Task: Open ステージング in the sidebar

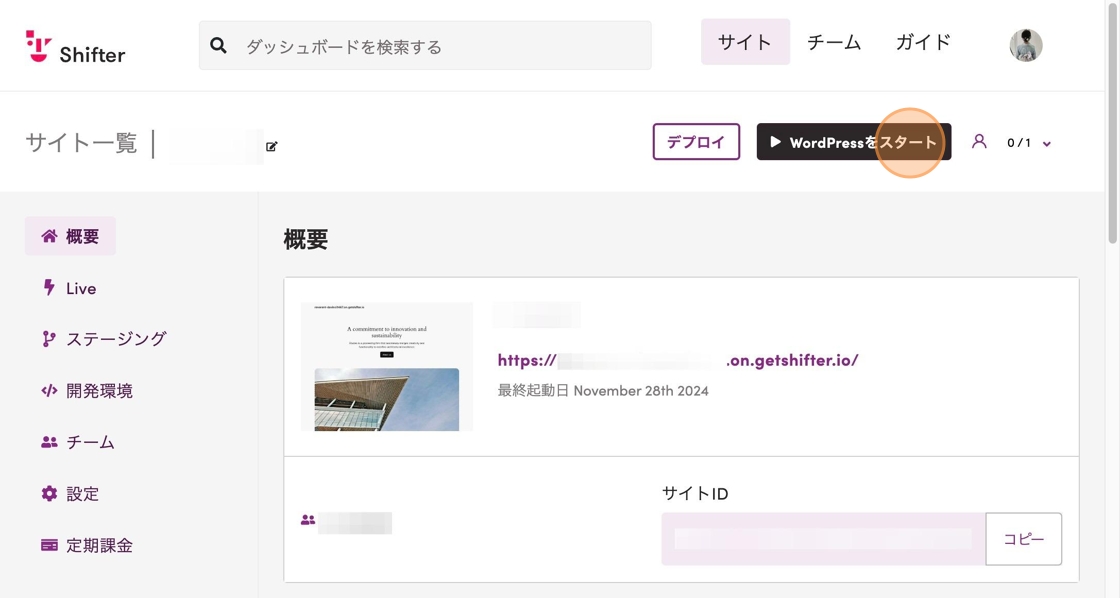Action: point(104,339)
